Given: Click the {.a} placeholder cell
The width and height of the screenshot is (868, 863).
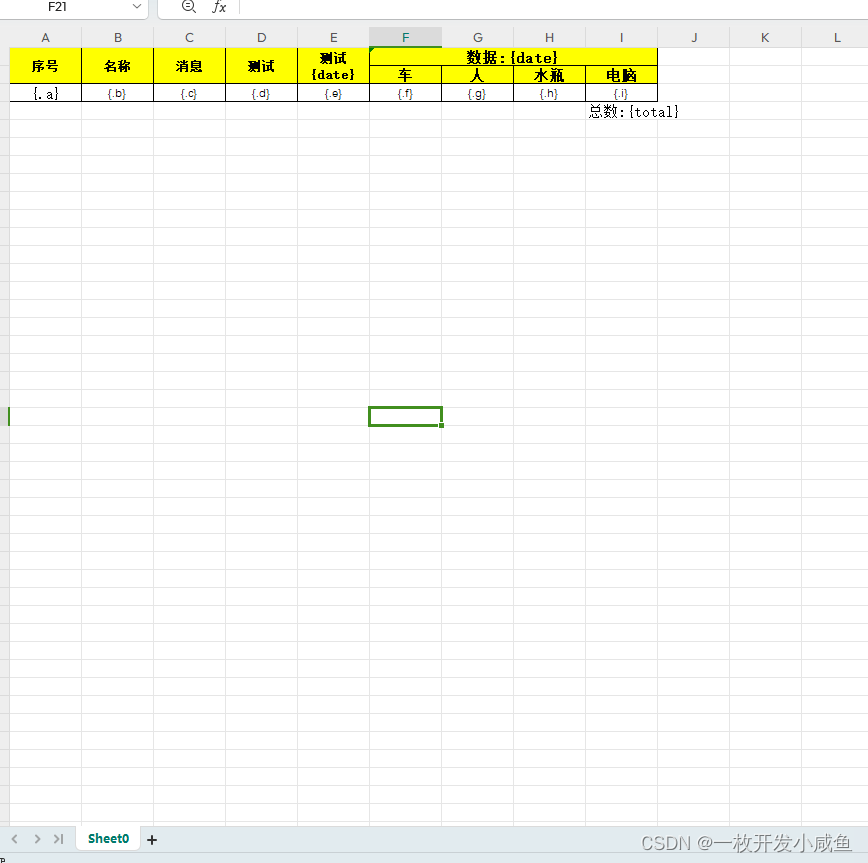Looking at the screenshot, I should click(x=45, y=93).
